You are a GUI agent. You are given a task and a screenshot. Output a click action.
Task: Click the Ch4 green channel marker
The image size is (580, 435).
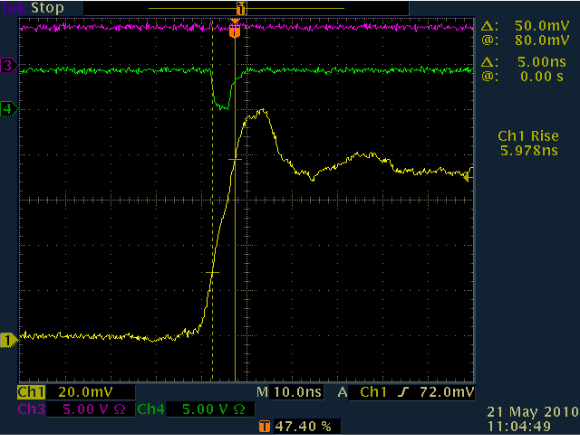coord(9,109)
